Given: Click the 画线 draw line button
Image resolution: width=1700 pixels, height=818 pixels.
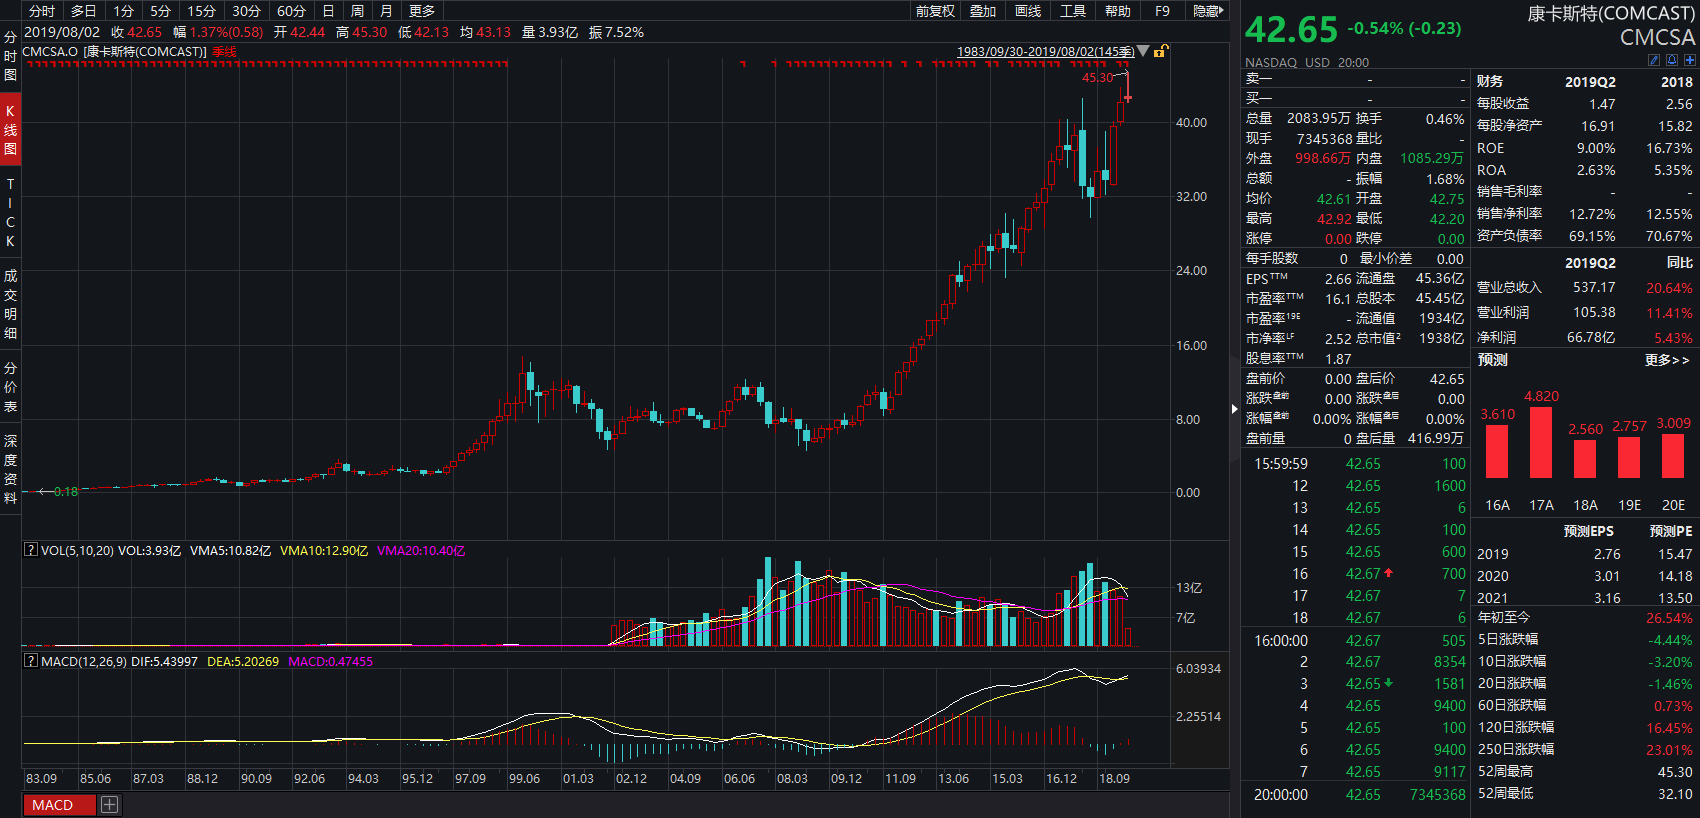Looking at the screenshot, I should 1028,11.
